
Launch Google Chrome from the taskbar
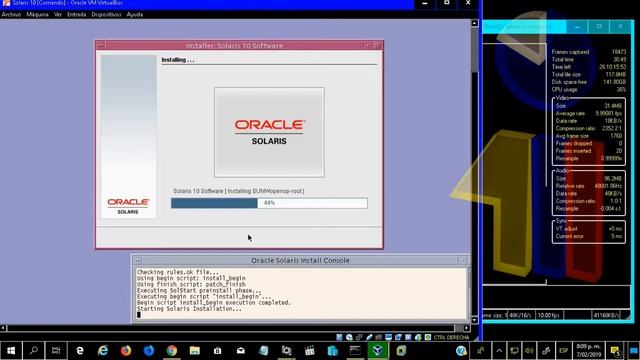coord(172,350)
